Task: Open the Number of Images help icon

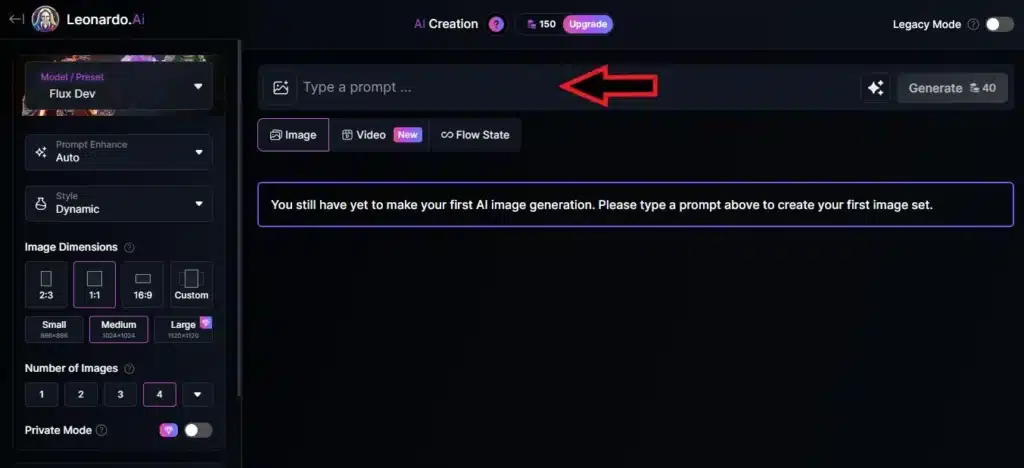Action: [129, 369]
